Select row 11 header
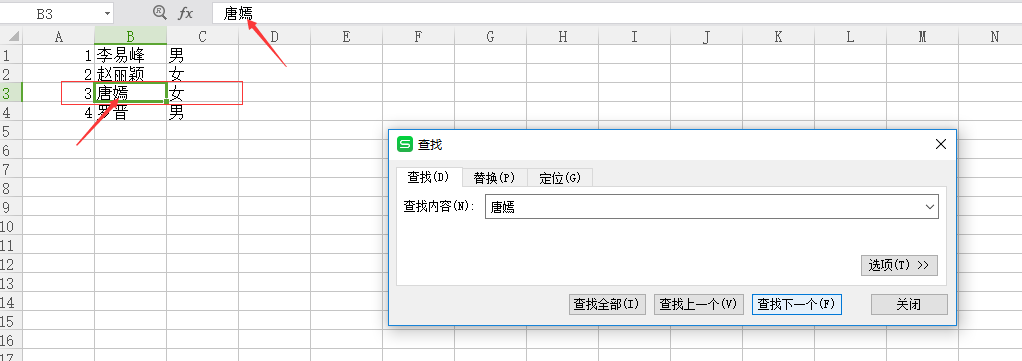Viewport: 1022px width, 361px height. coord(11,245)
